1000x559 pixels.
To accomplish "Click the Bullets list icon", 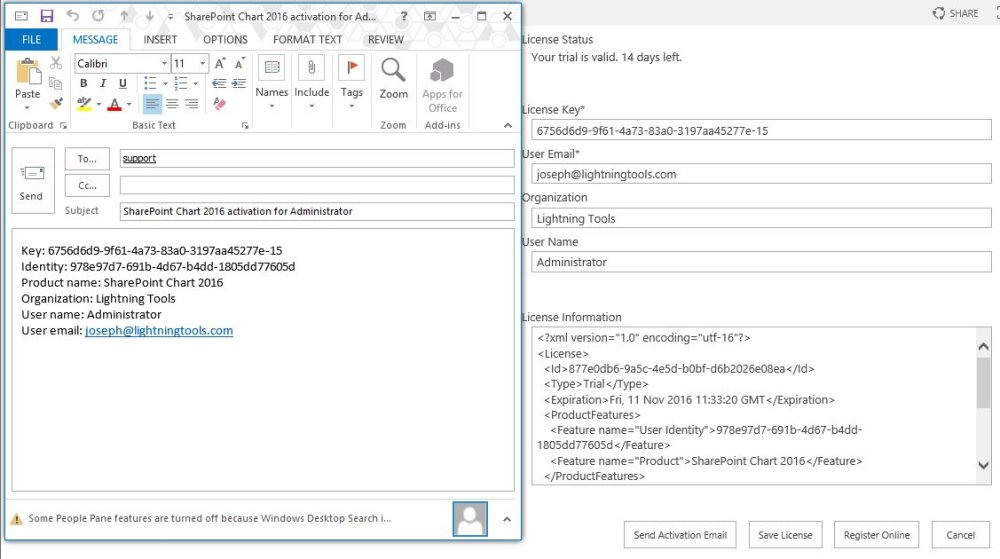I will point(150,83).
